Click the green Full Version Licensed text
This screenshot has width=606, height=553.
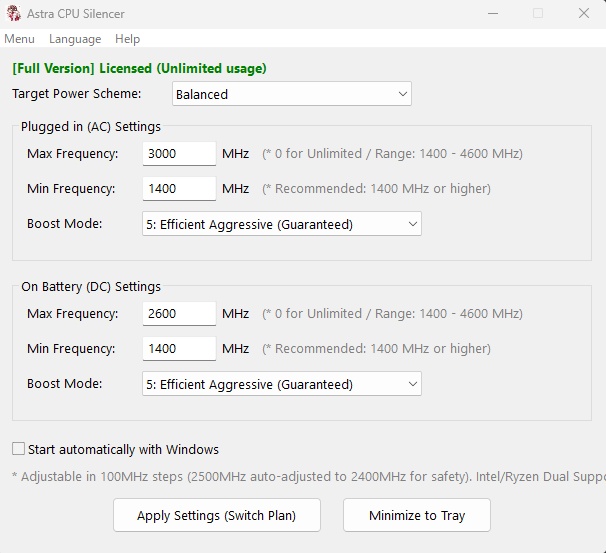click(x=139, y=69)
